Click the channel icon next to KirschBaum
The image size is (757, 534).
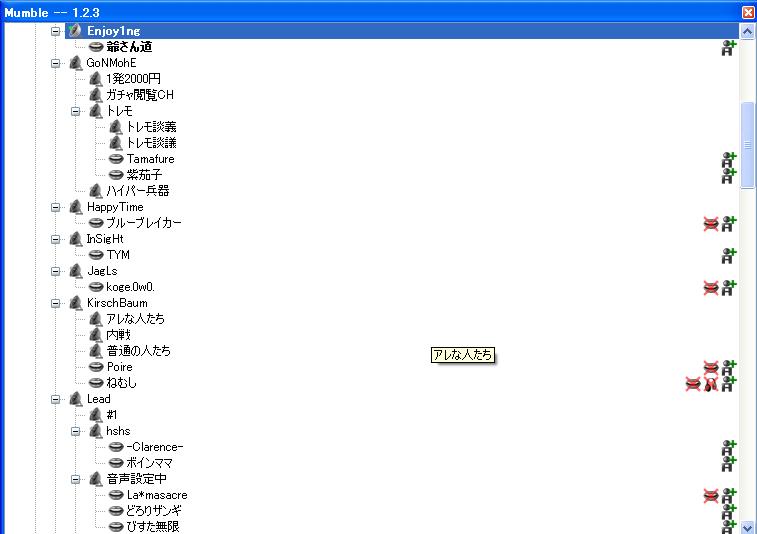coord(75,303)
